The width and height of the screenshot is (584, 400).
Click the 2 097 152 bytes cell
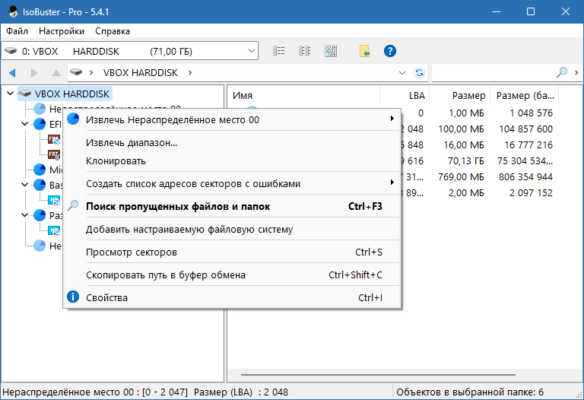[531, 193]
